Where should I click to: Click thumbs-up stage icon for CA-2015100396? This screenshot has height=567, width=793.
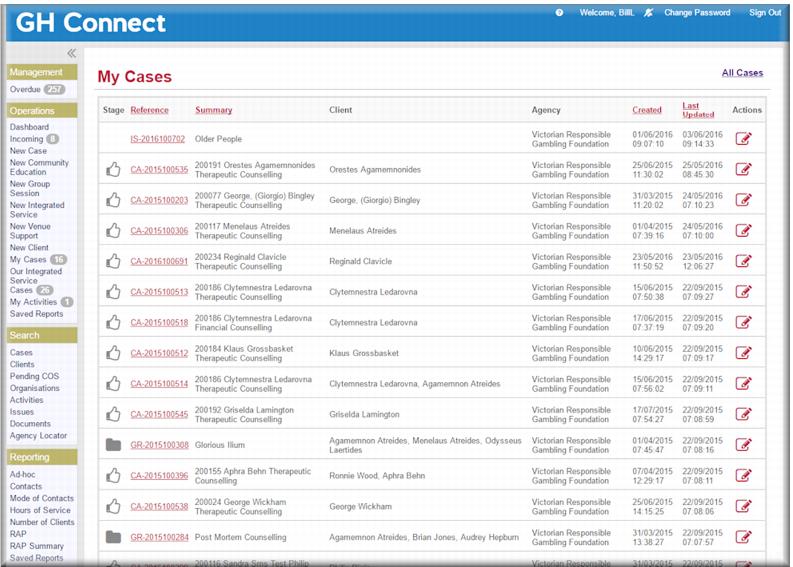[x=113, y=475]
